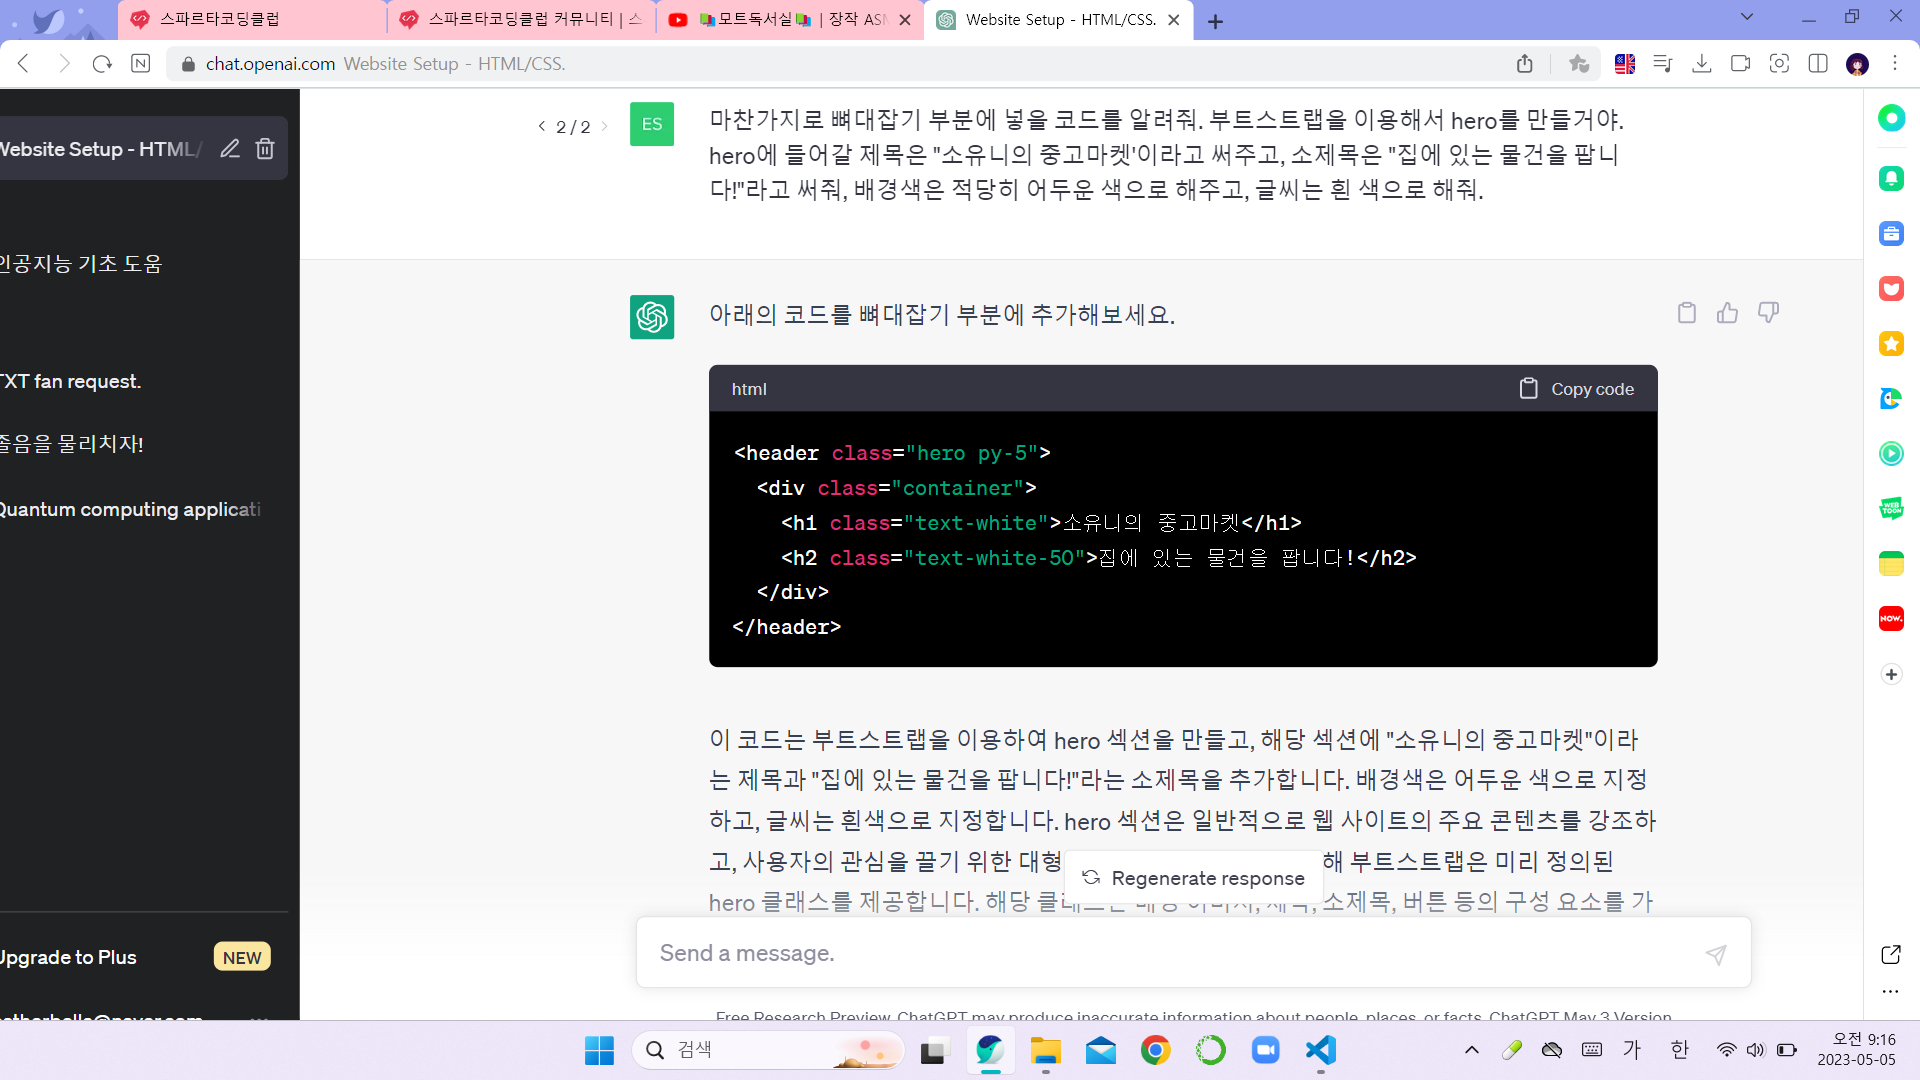Add a sidebar app with plus icon
1920x1080 pixels.
click(1891, 674)
